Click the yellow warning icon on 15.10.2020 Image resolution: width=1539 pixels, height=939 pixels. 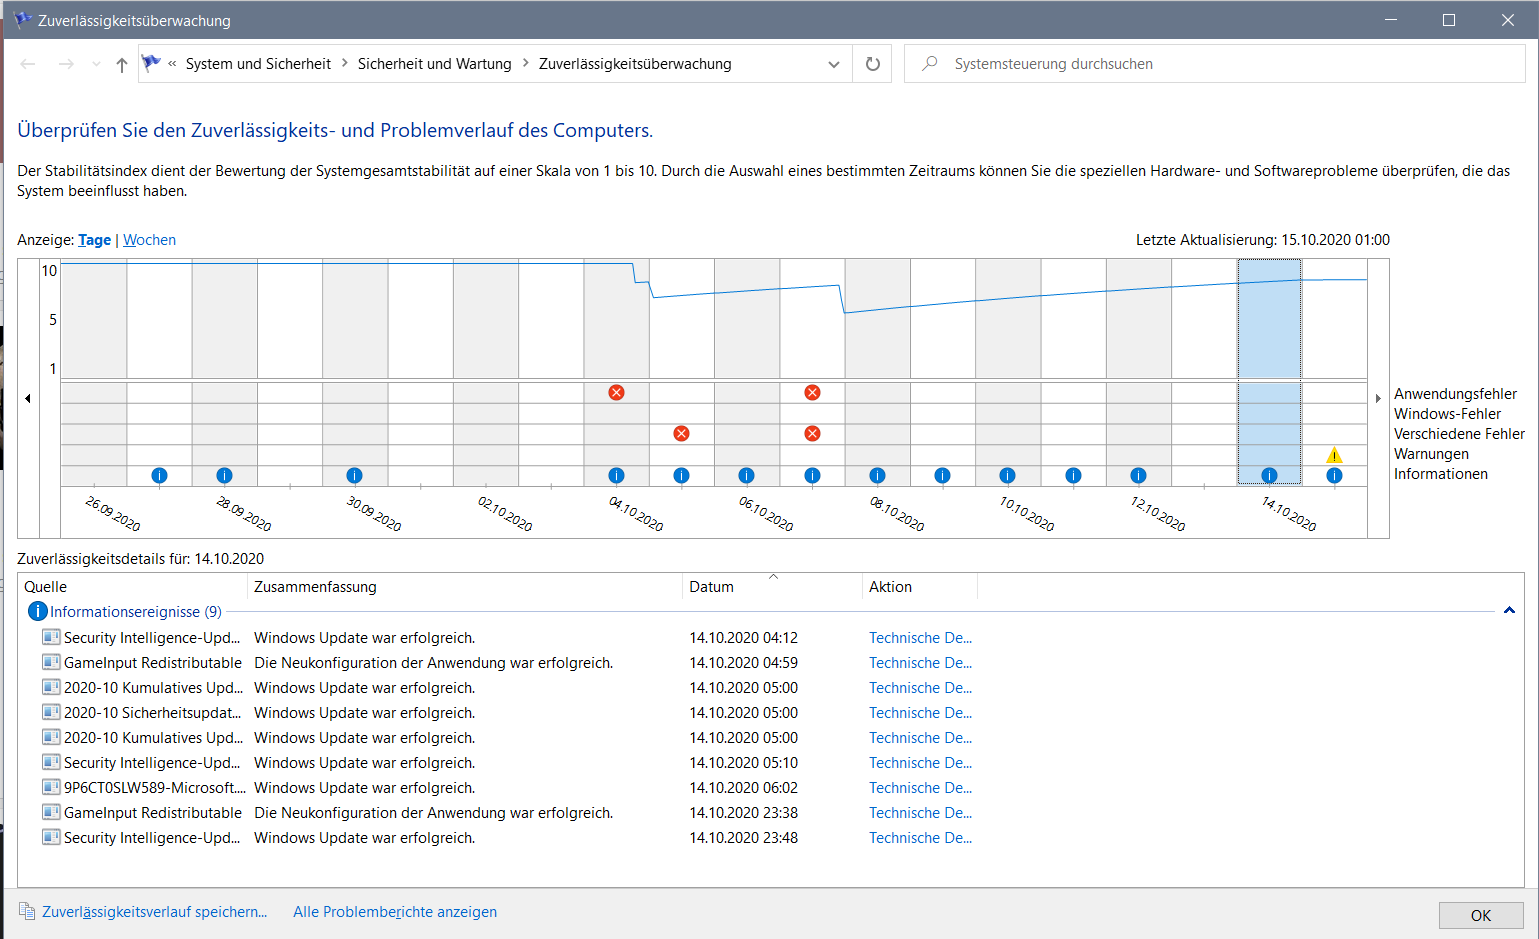click(1334, 455)
